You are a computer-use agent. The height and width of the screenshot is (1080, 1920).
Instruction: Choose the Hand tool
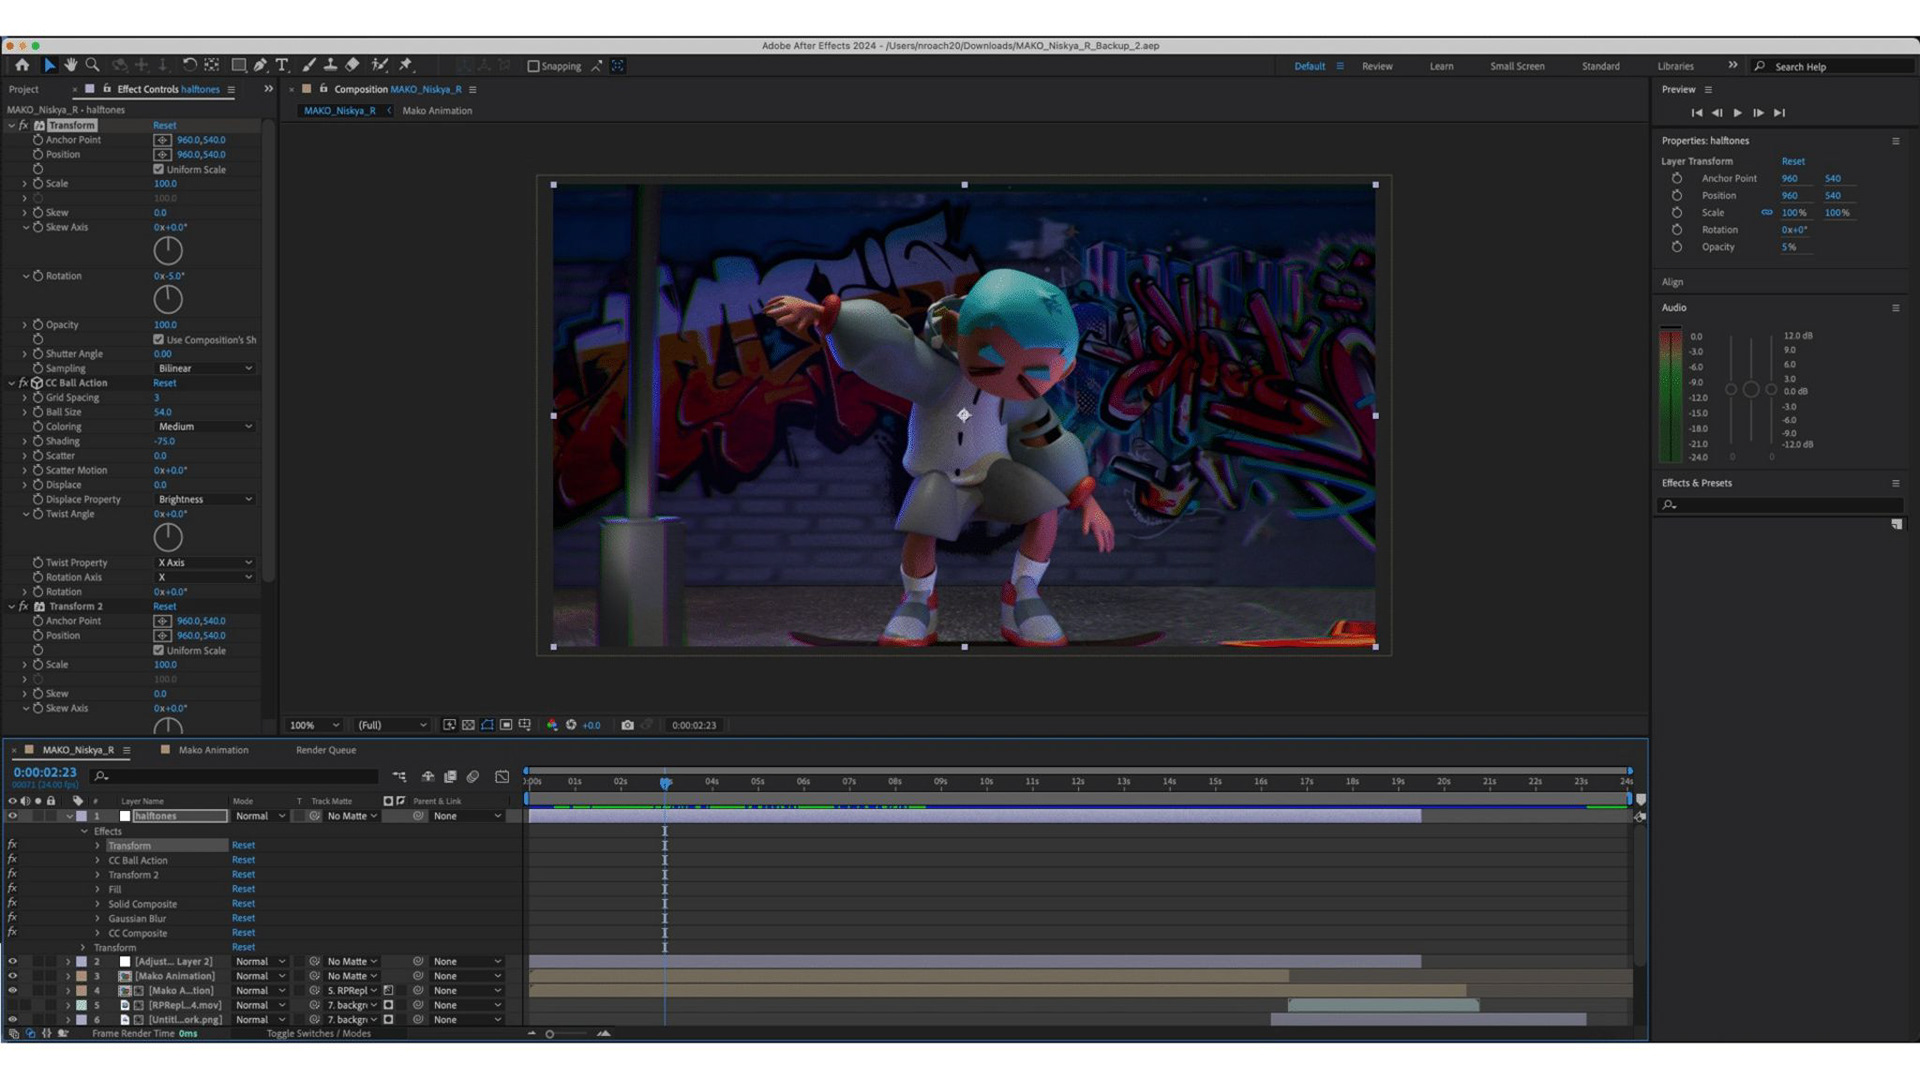(x=71, y=65)
